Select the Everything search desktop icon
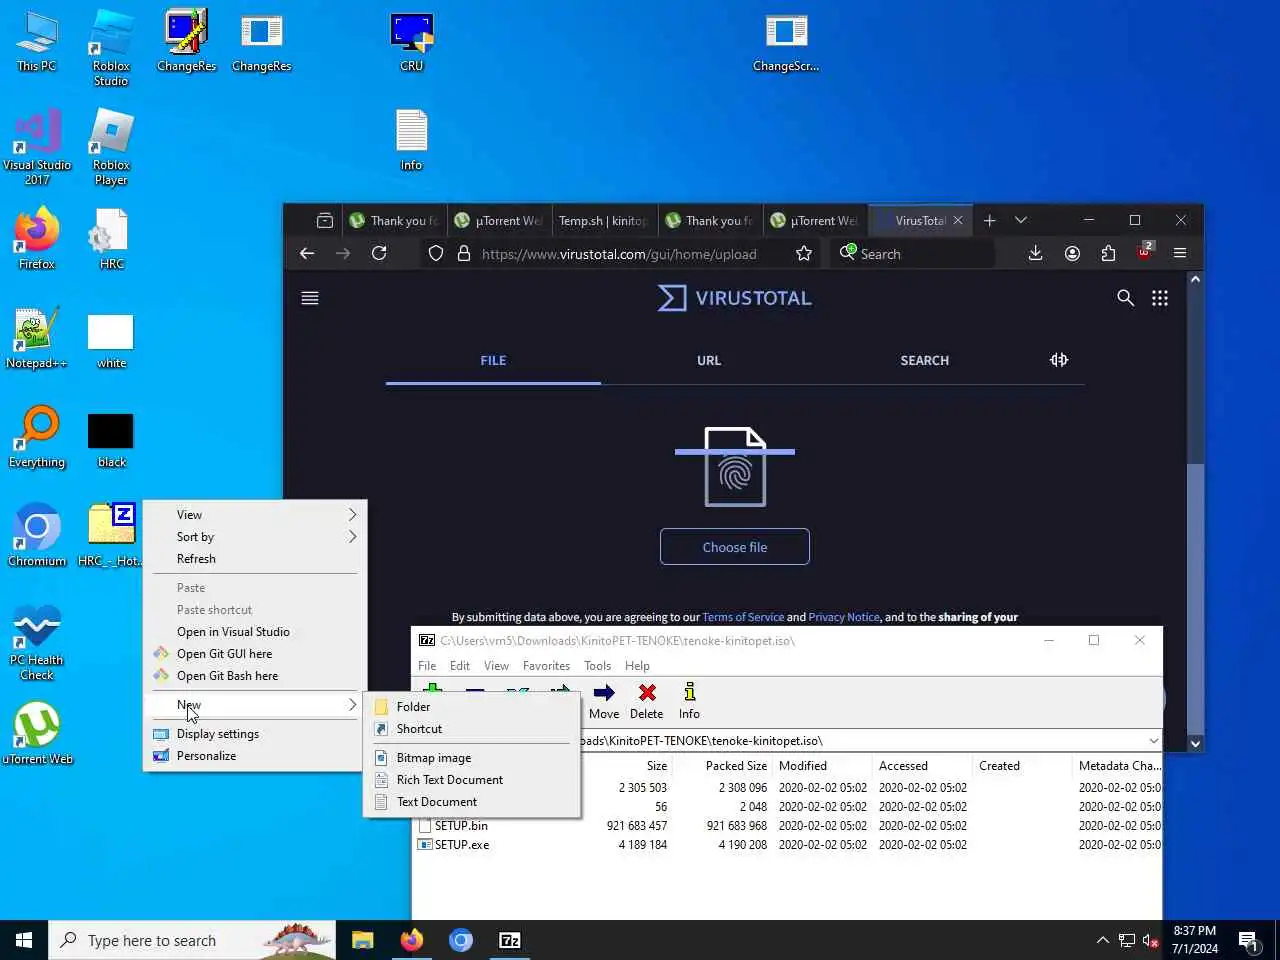Viewport: 1280px width, 960px height. [37, 436]
